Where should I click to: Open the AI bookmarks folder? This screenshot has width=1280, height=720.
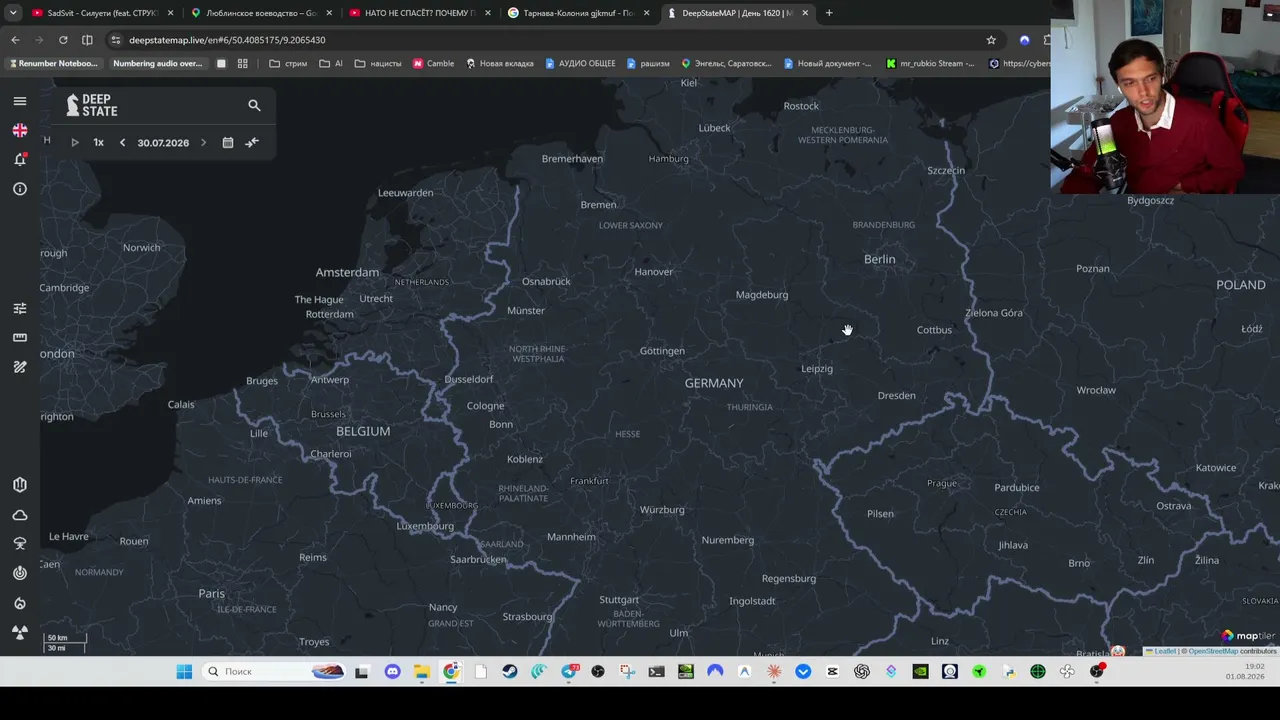[x=331, y=64]
